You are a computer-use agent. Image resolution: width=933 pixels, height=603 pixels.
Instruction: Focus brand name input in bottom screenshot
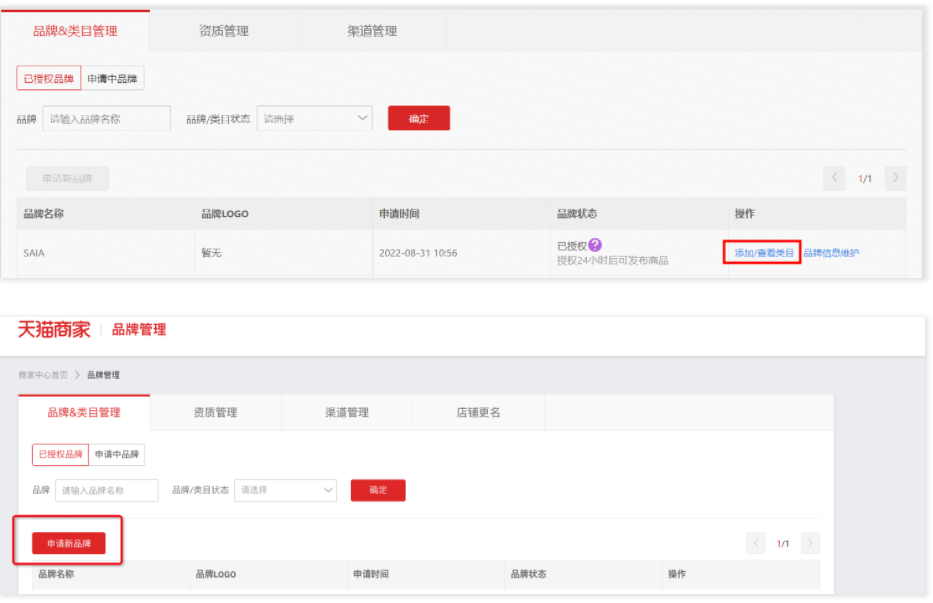click(x=106, y=490)
